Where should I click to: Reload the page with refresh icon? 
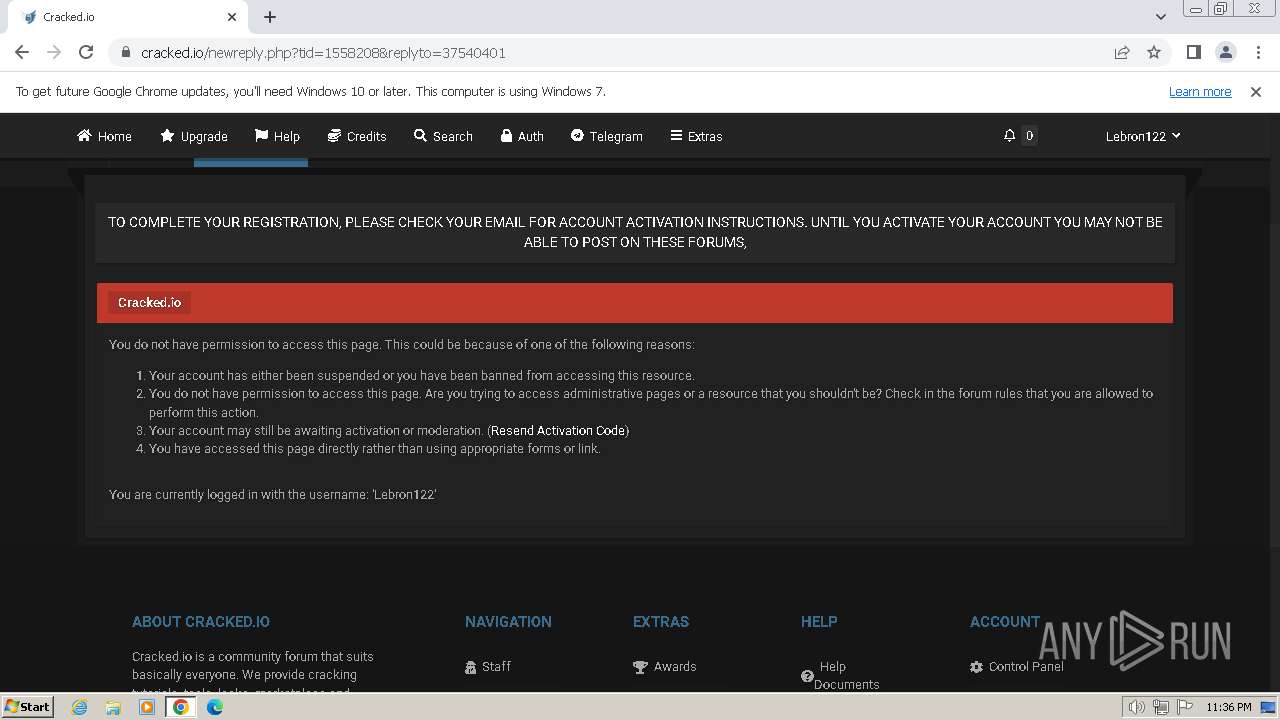86,52
